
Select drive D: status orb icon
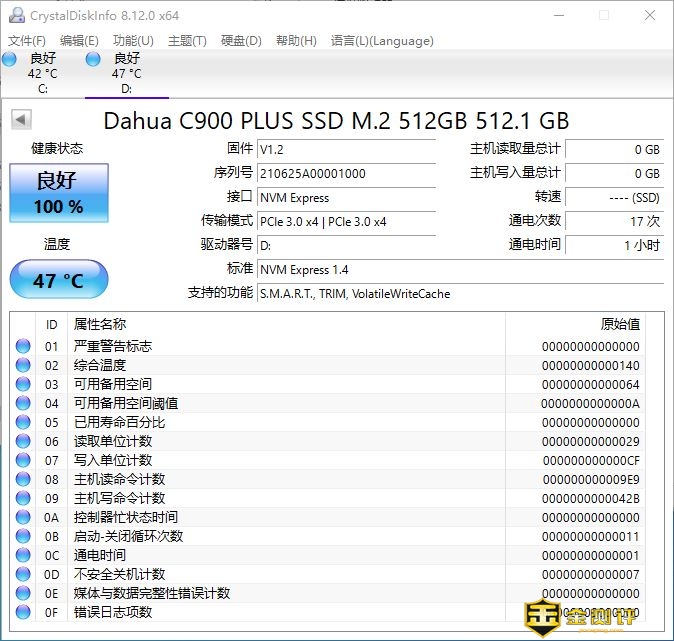click(93, 60)
